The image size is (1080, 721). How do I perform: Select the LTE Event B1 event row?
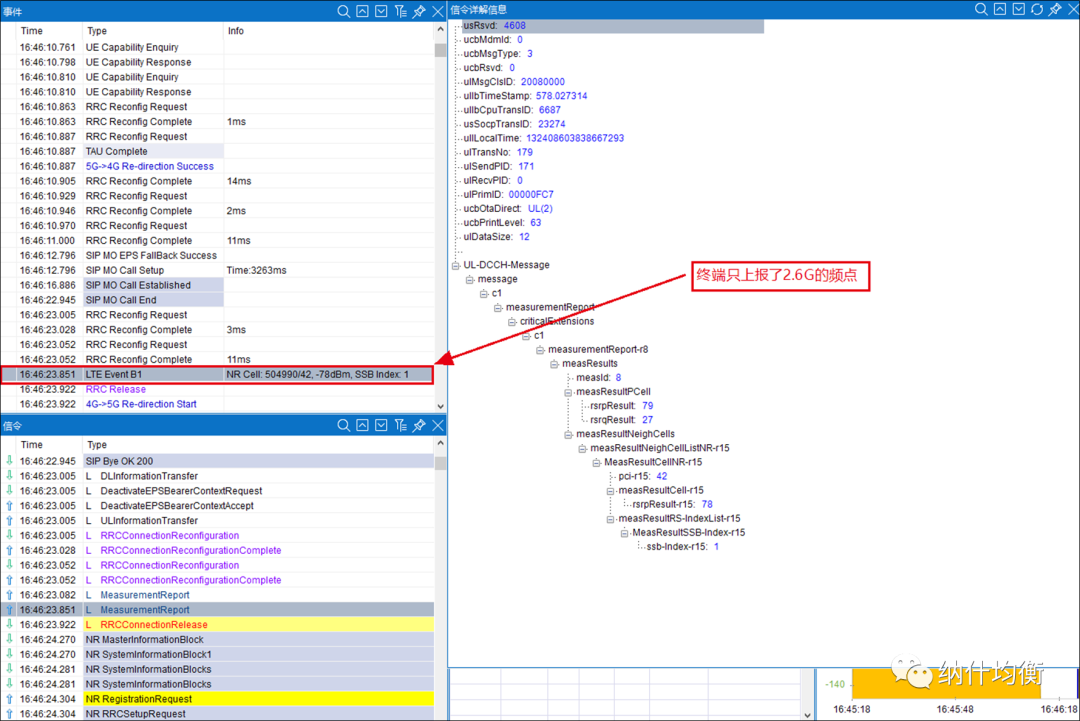click(217, 375)
